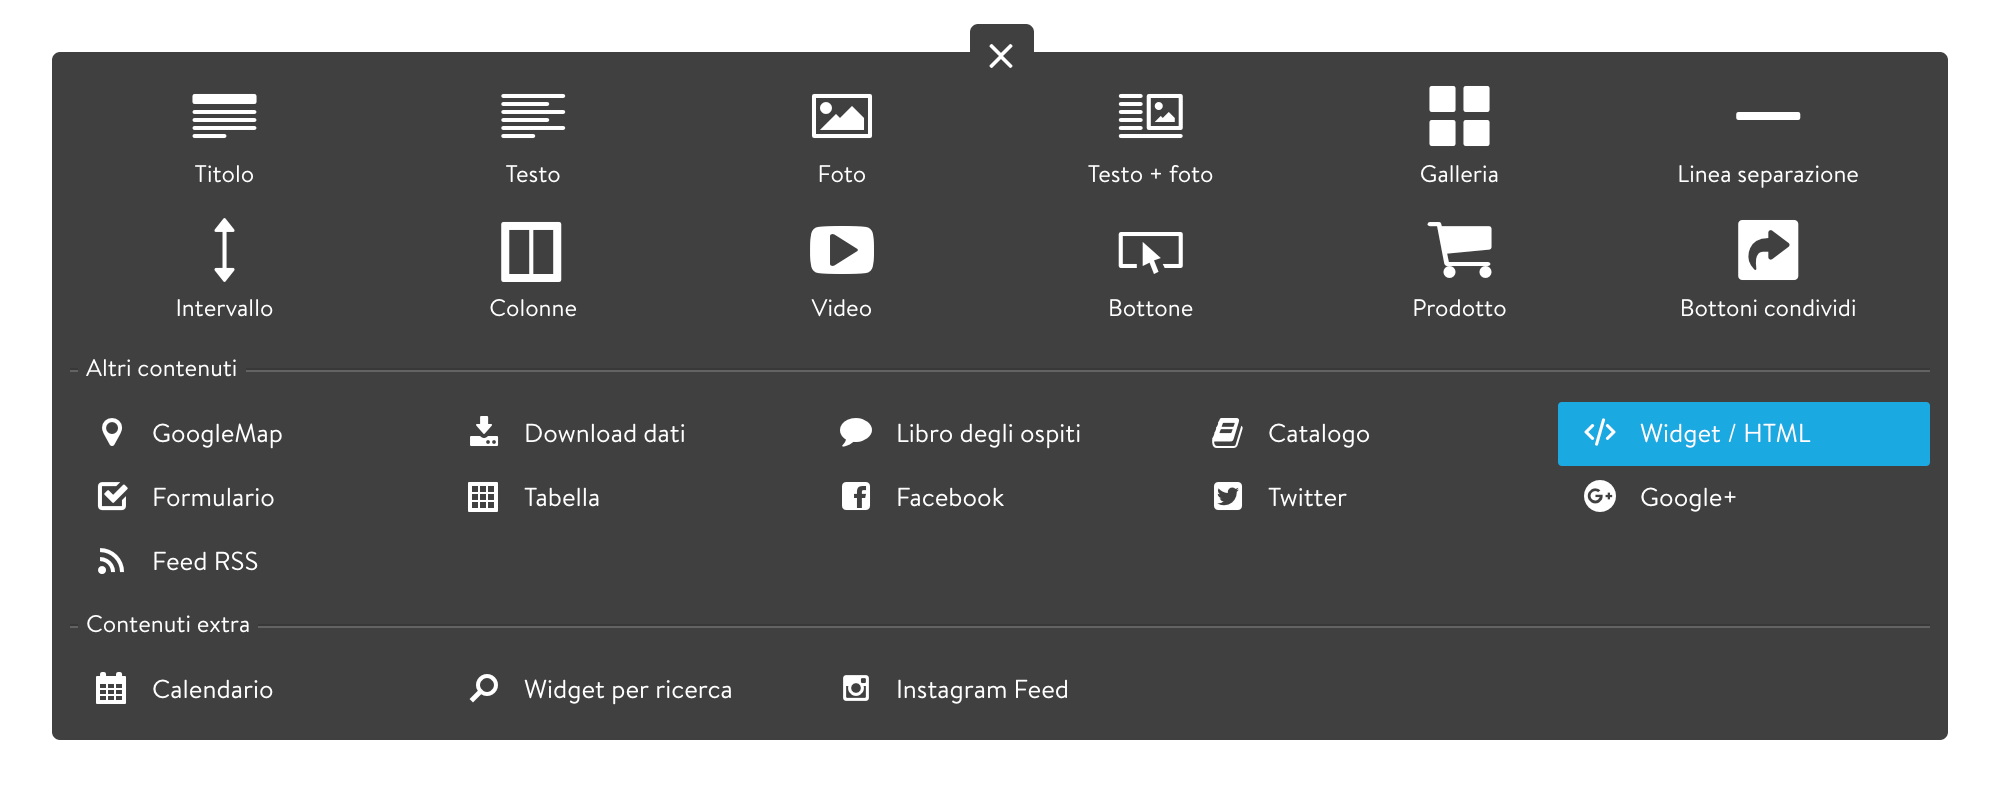2000x790 pixels.
Task: Add an Intervallo spacing element
Action: (224, 268)
